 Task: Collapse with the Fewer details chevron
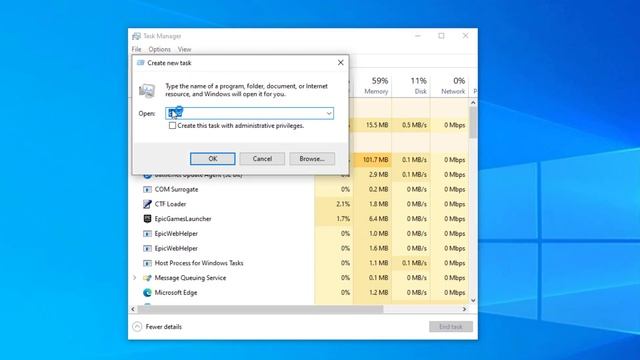[x=137, y=327]
